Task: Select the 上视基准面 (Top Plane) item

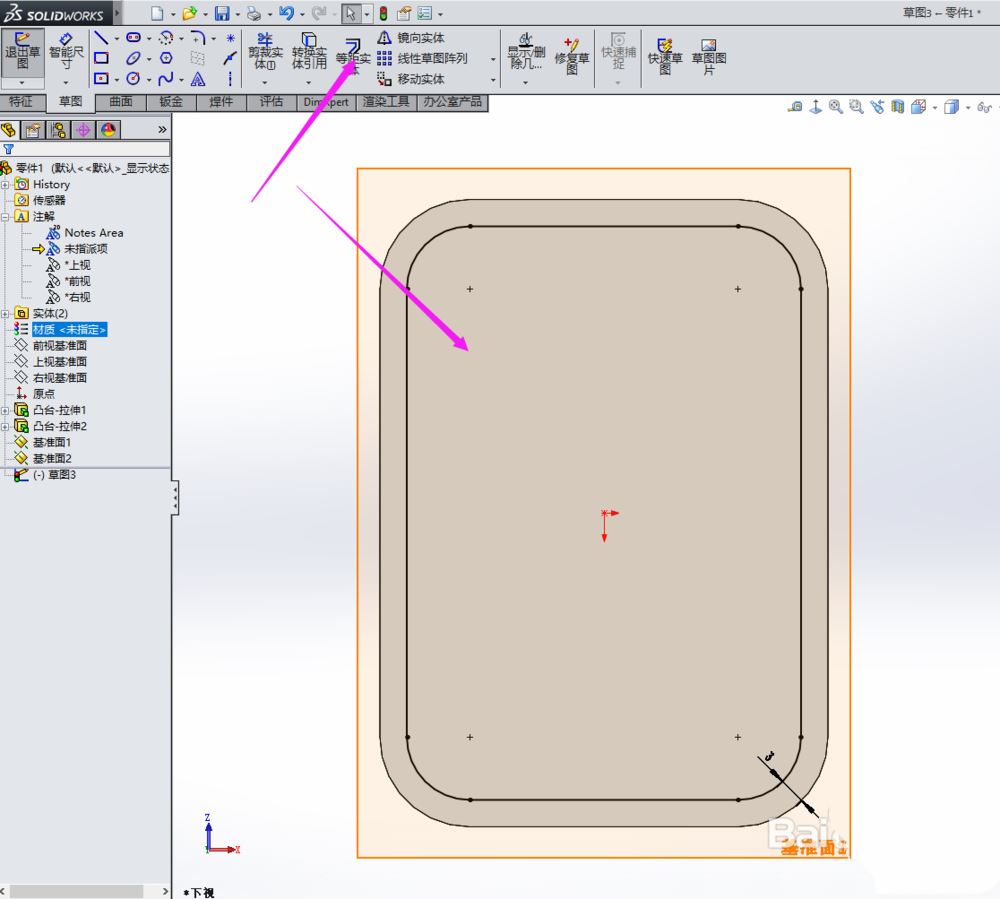Action: click(59, 362)
